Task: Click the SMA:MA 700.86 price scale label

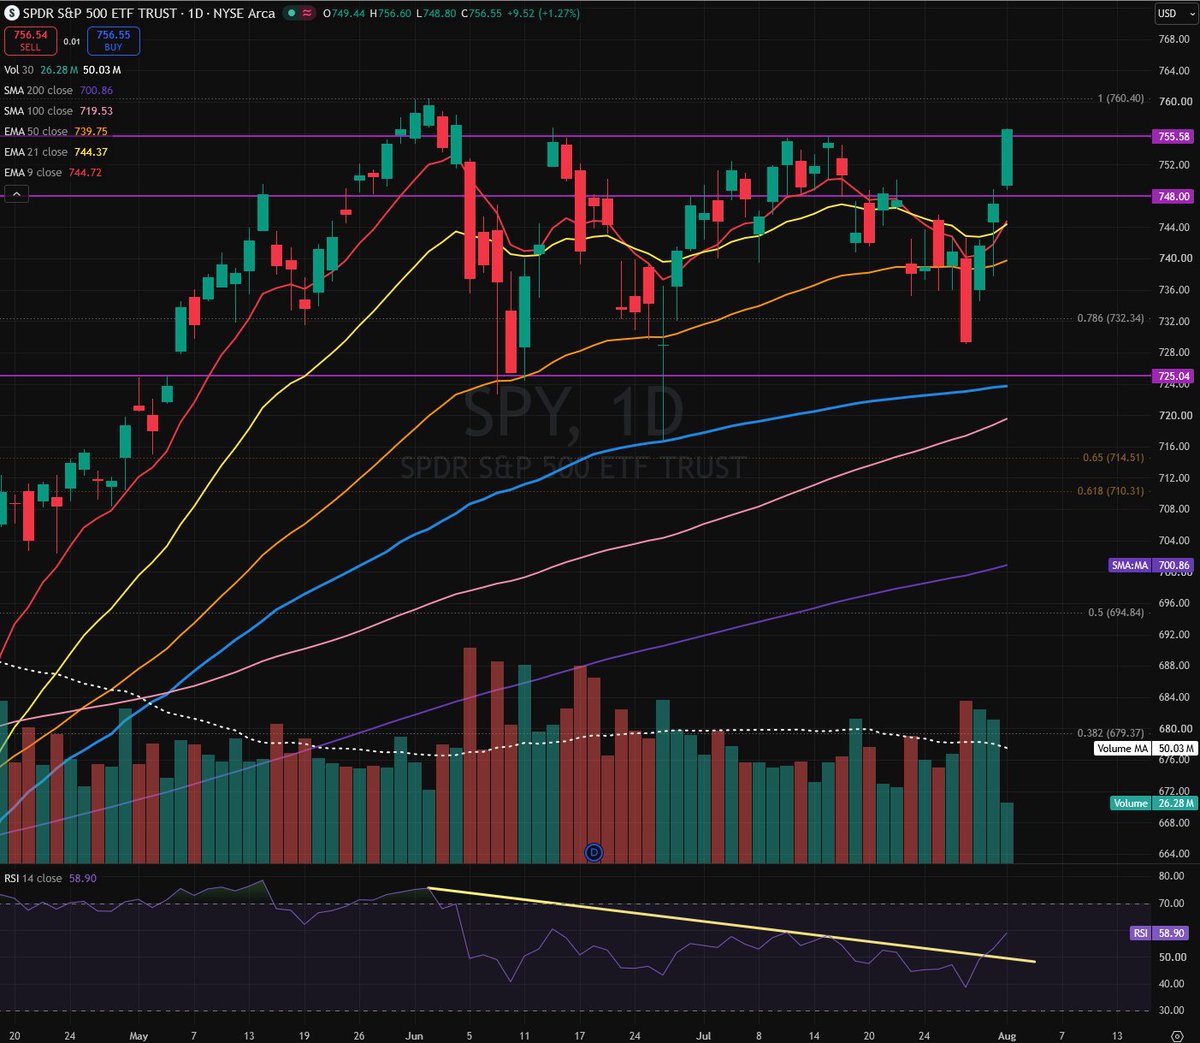Action: pyautogui.click(x=1151, y=565)
